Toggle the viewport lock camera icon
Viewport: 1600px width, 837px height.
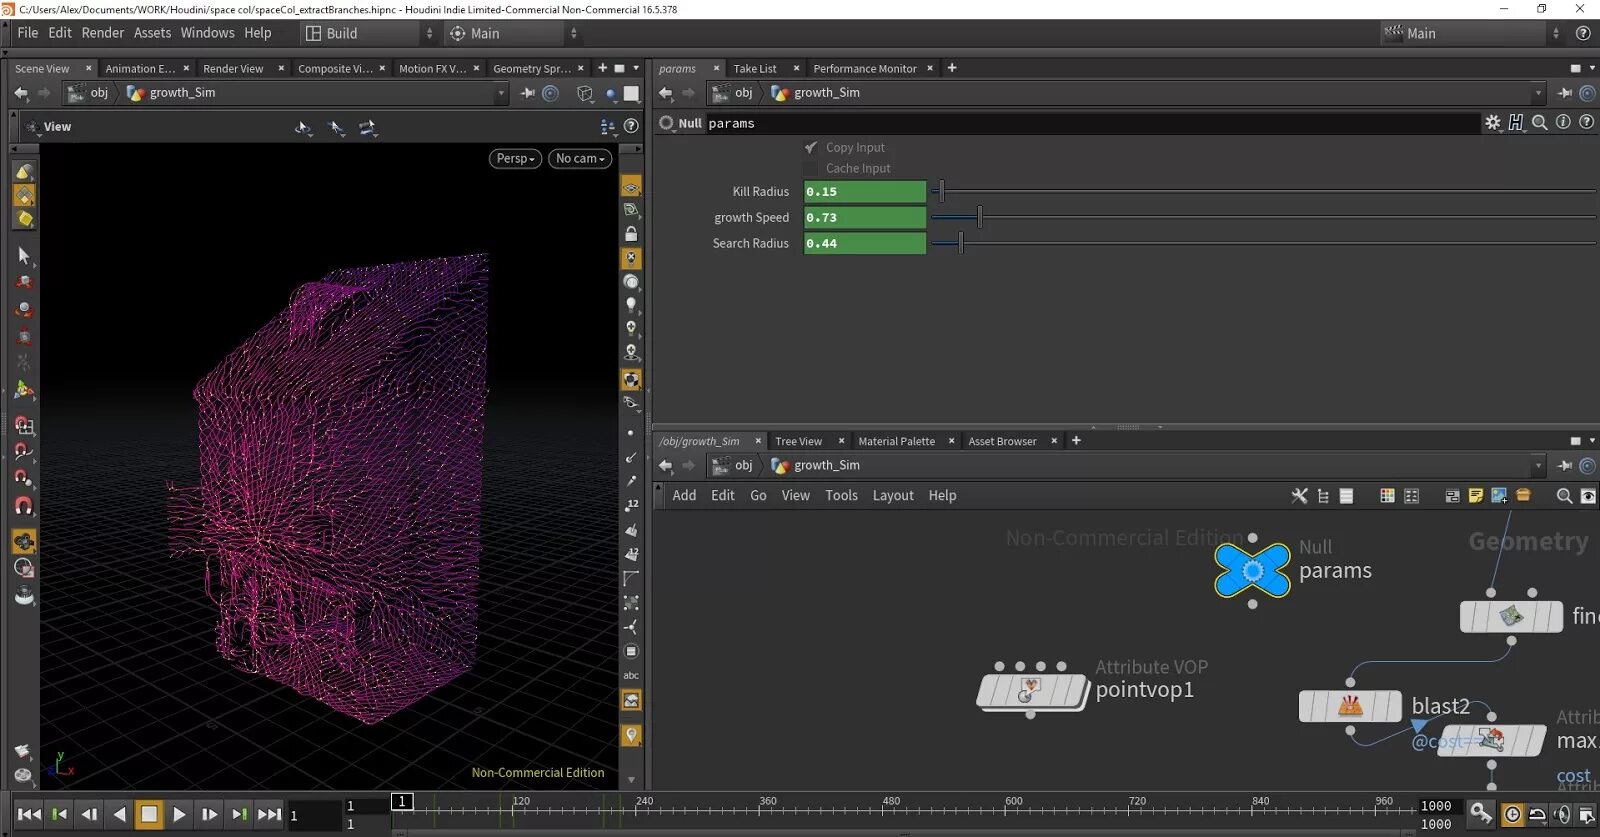(631, 234)
